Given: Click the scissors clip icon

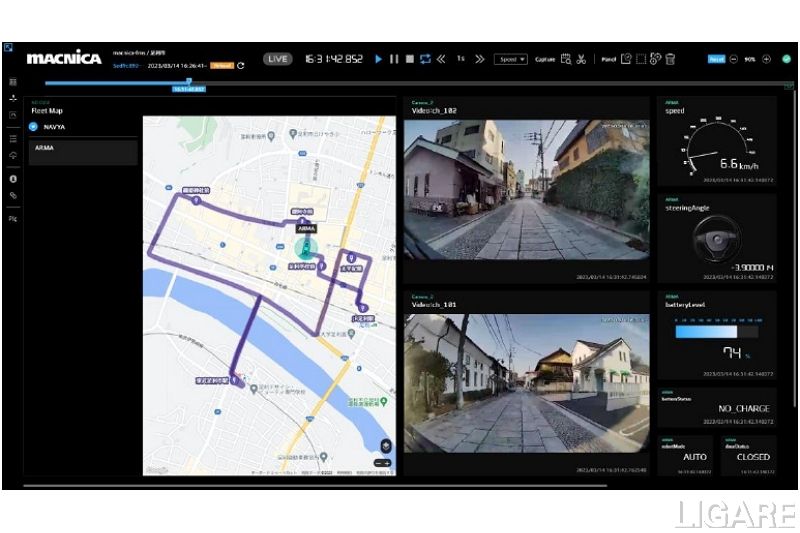Looking at the screenshot, I should click(581, 60).
